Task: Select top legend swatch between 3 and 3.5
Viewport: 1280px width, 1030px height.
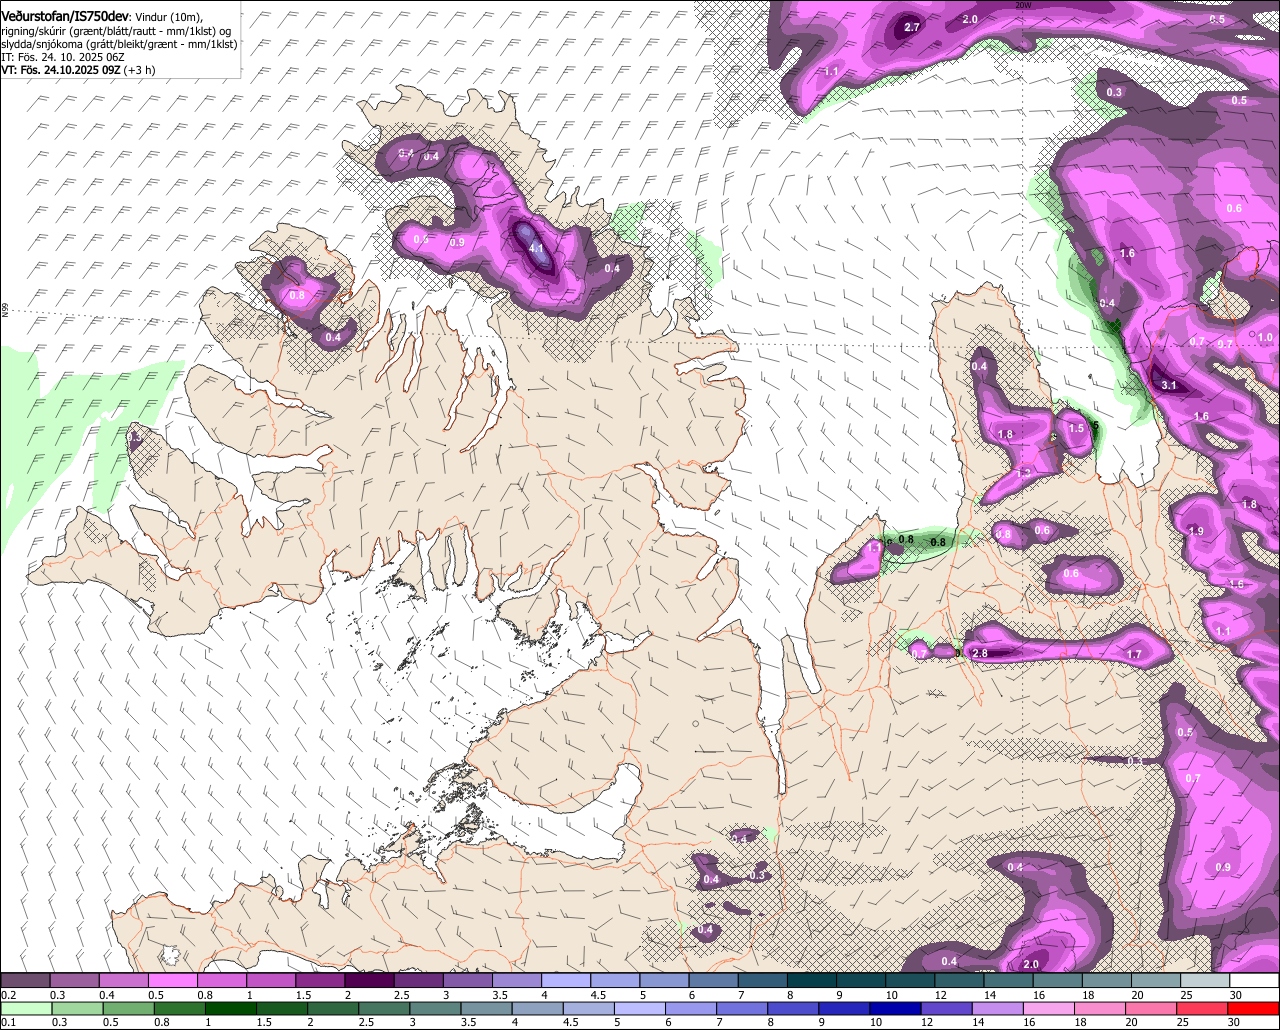Action: click(467, 981)
